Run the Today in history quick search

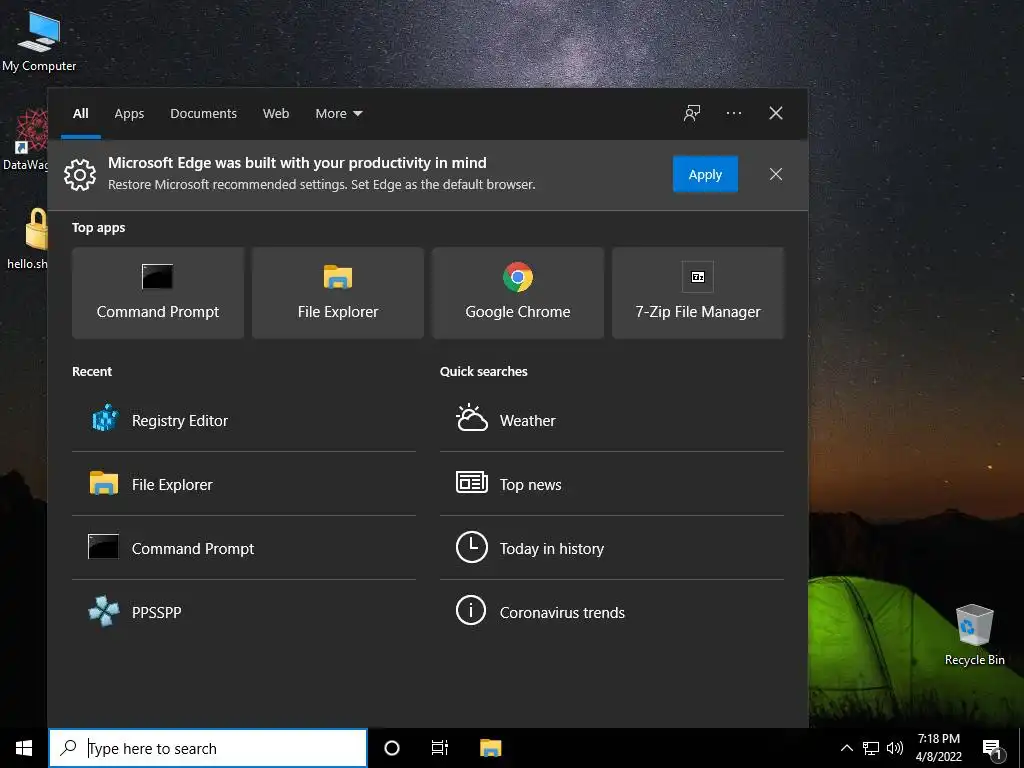(x=612, y=548)
